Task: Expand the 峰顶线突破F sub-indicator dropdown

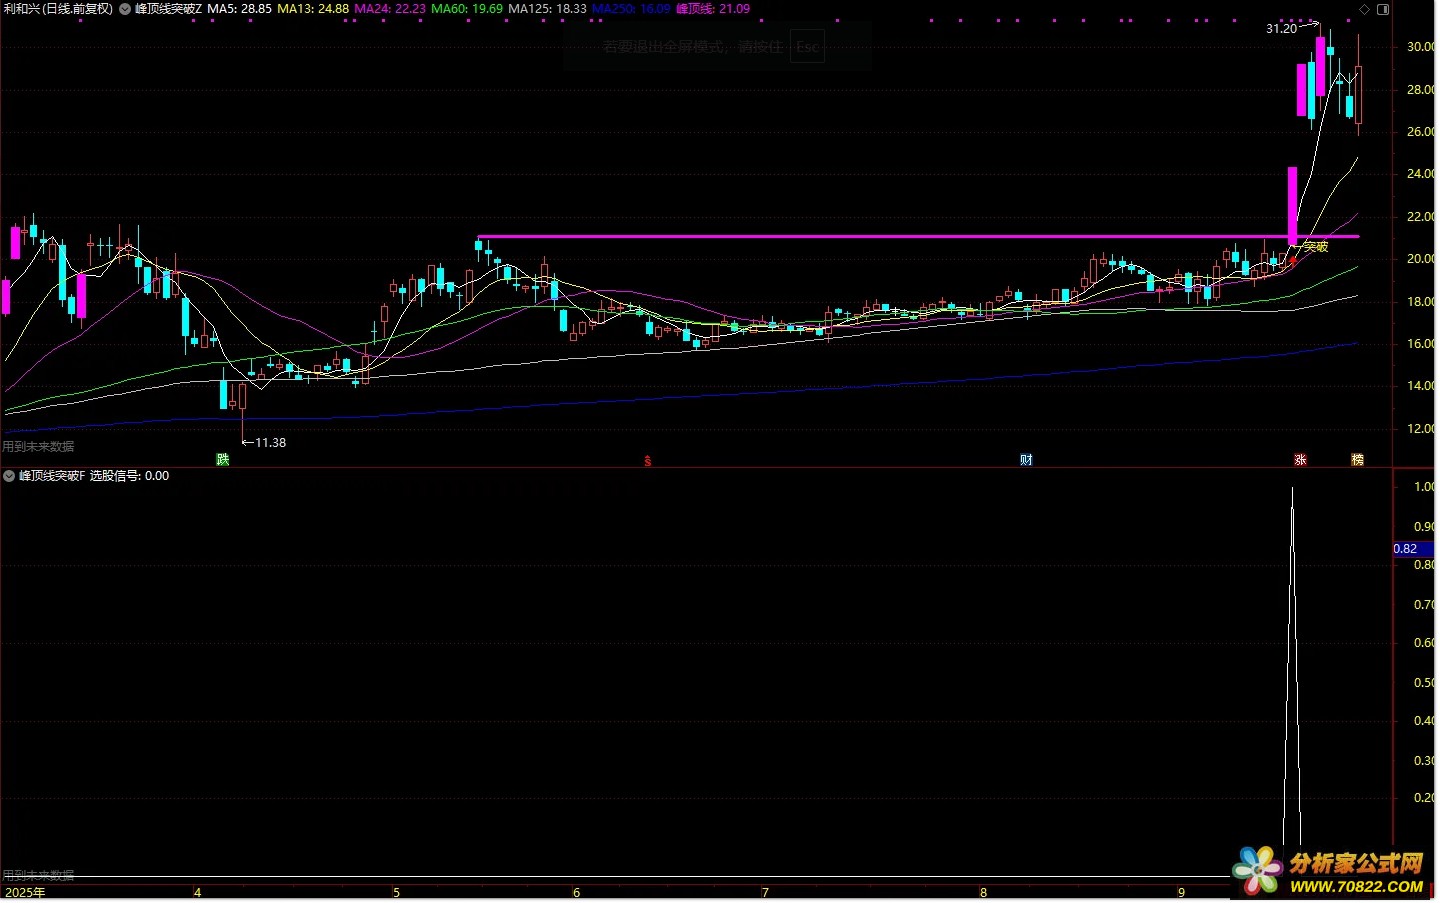Action: click(9, 476)
